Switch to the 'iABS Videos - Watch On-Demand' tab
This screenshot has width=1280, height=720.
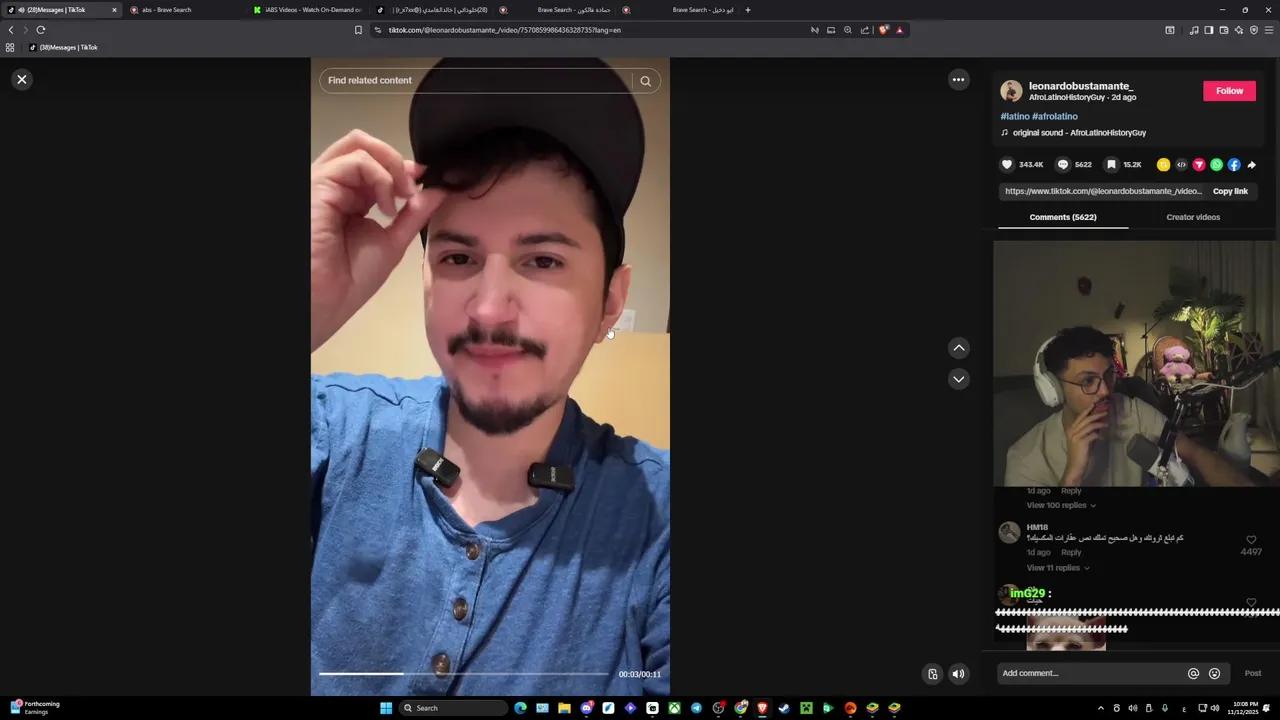pos(308,10)
